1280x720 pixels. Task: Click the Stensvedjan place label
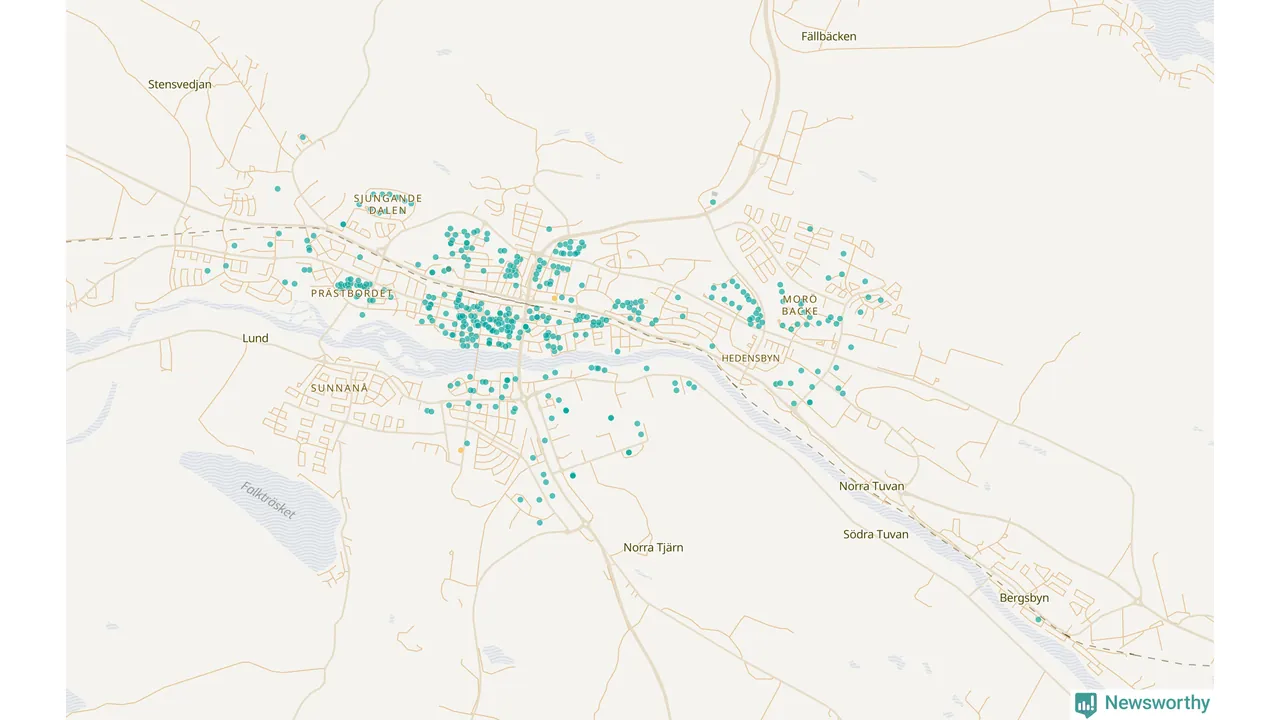[180, 85]
